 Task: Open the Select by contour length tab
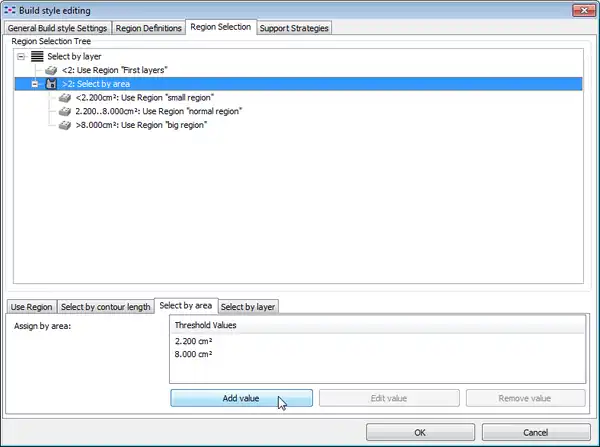105,306
